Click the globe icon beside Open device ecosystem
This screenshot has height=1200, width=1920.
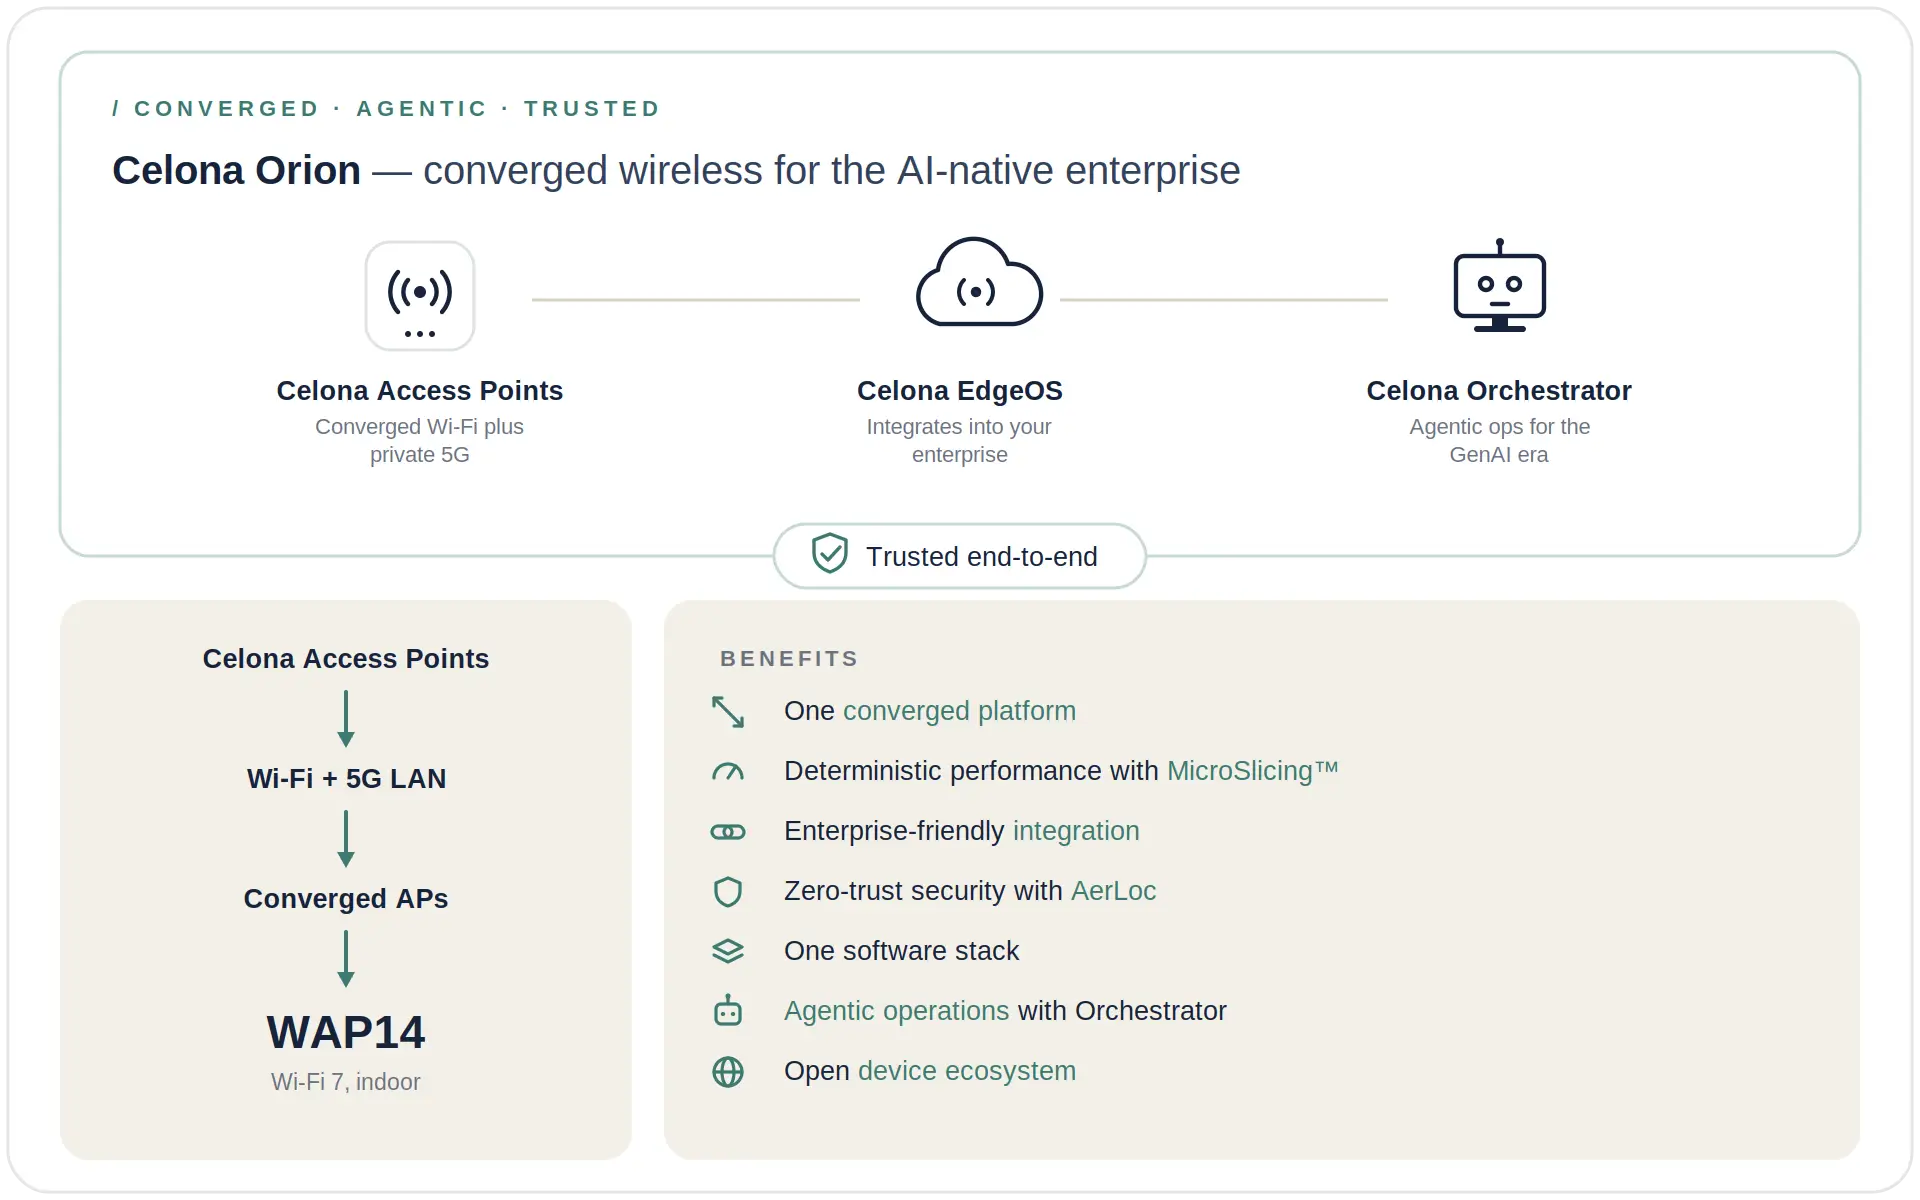click(x=728, y=1072)
